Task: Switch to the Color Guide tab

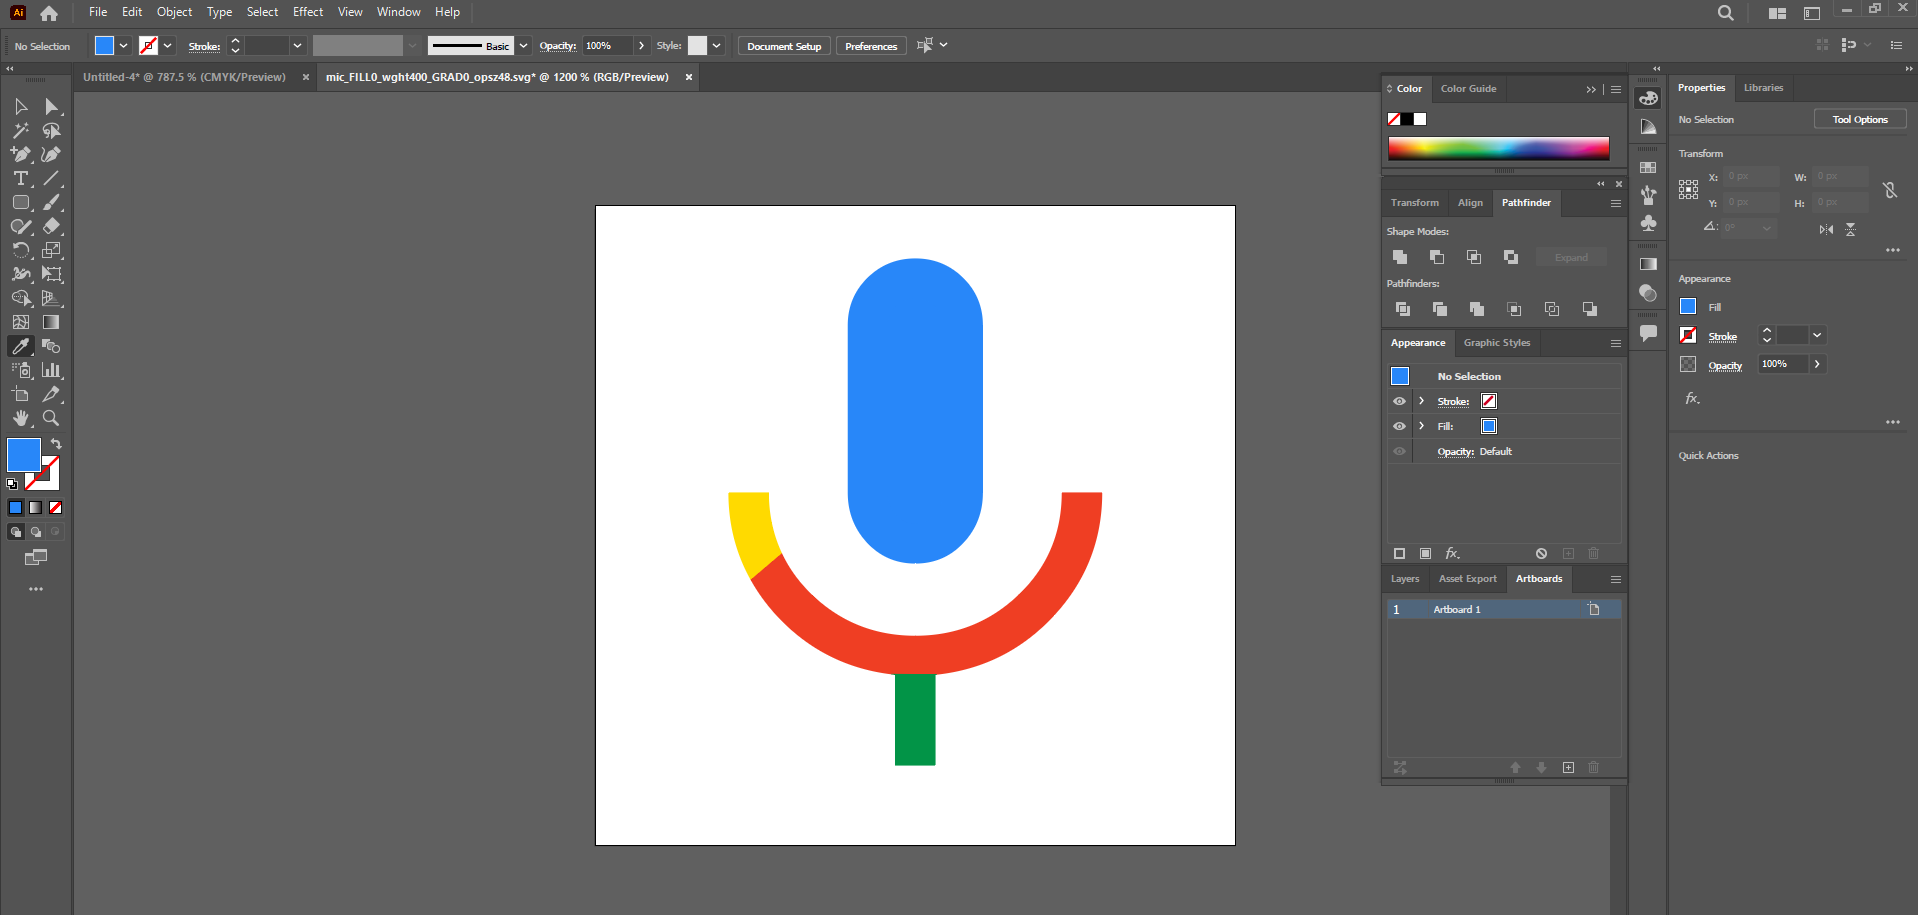Action: click(1468, 89)
